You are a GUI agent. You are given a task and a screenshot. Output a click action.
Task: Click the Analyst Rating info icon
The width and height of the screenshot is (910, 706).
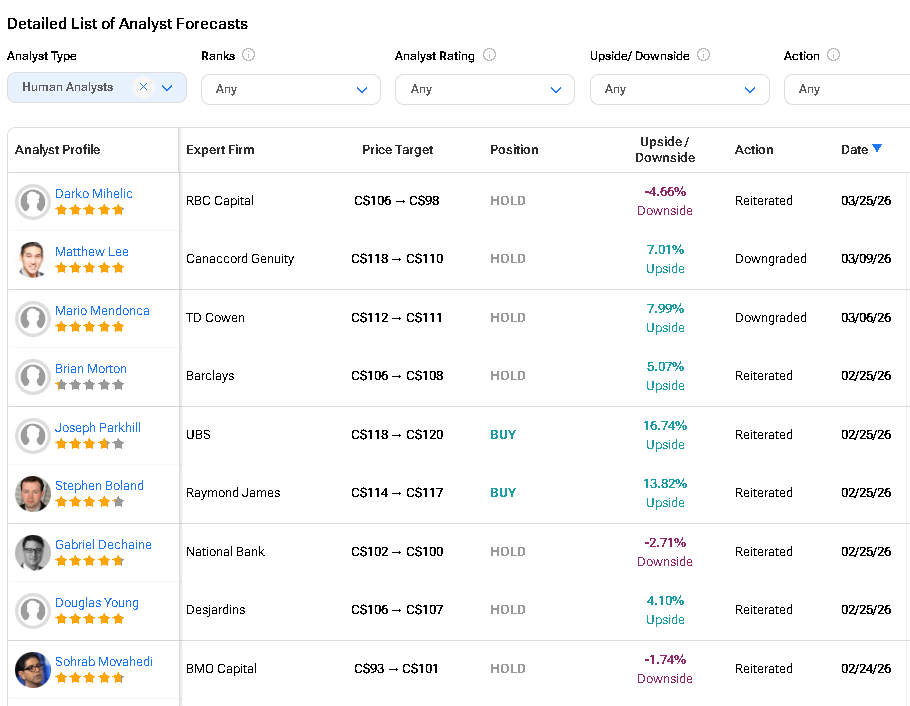489,55
